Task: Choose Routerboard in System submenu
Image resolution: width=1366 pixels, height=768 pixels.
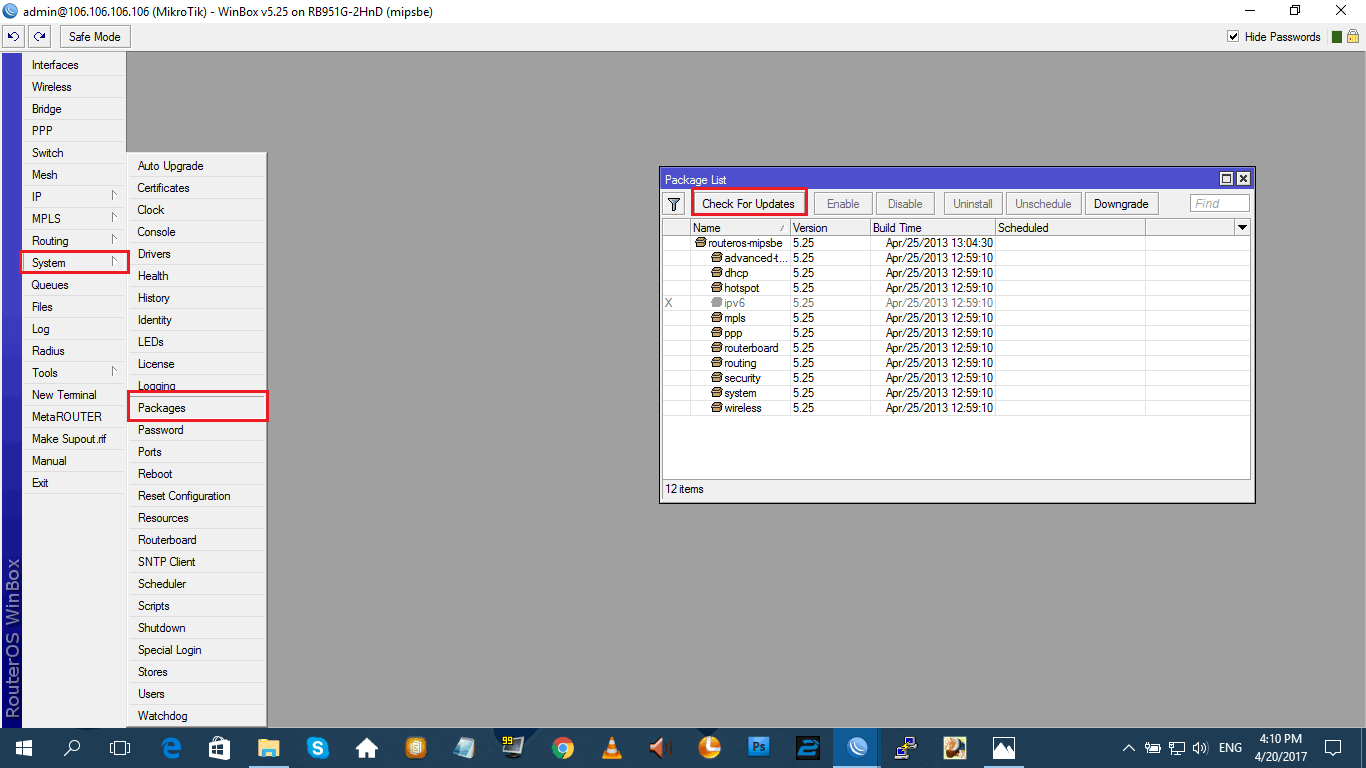Action: pos(197,540)
